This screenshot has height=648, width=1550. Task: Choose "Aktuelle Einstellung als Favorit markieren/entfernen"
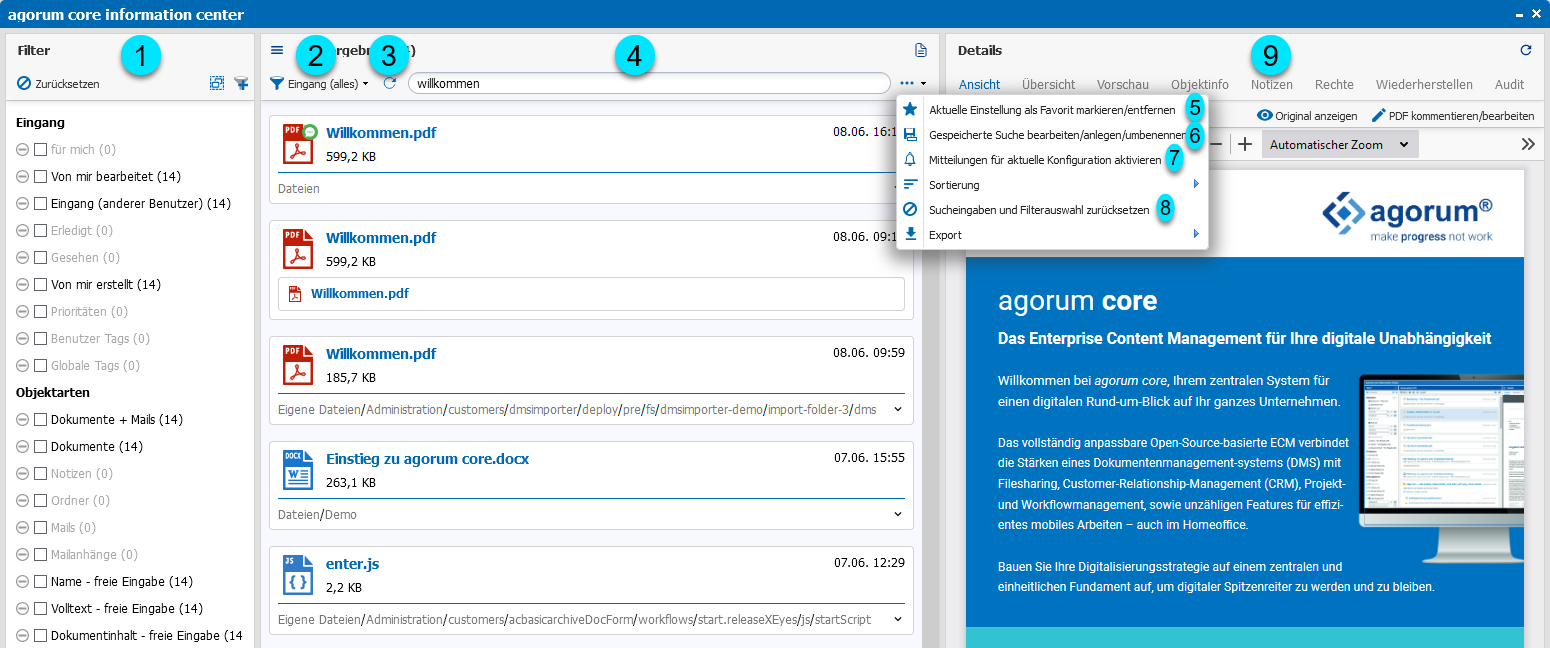(x=1052, y=110)
